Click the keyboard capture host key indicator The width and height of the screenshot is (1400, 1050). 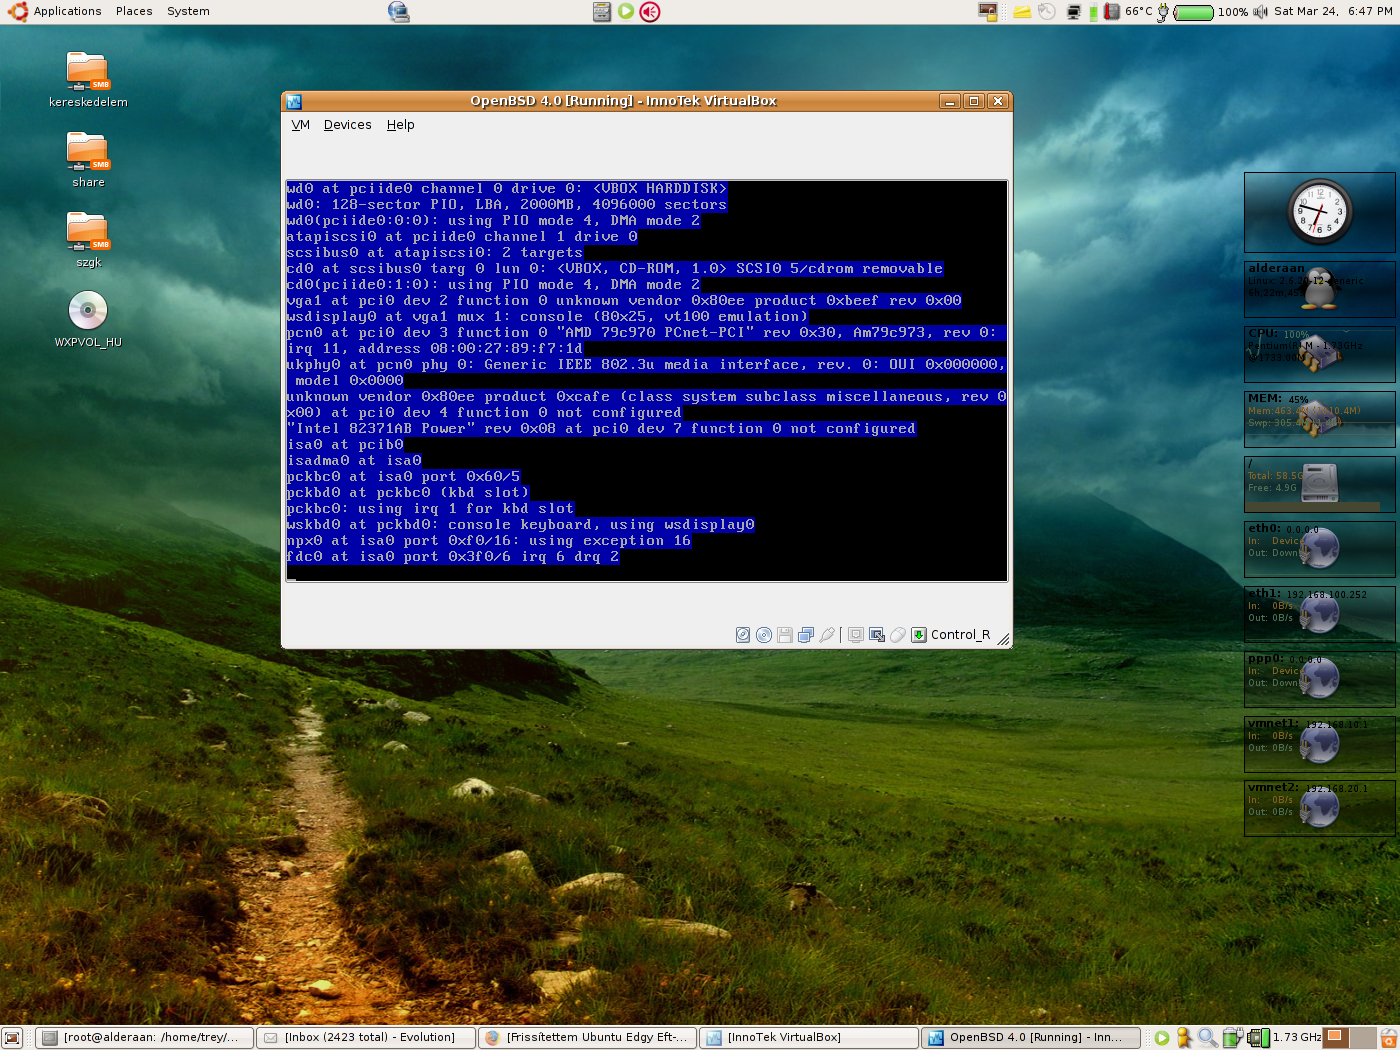click(x=919, y=635)
